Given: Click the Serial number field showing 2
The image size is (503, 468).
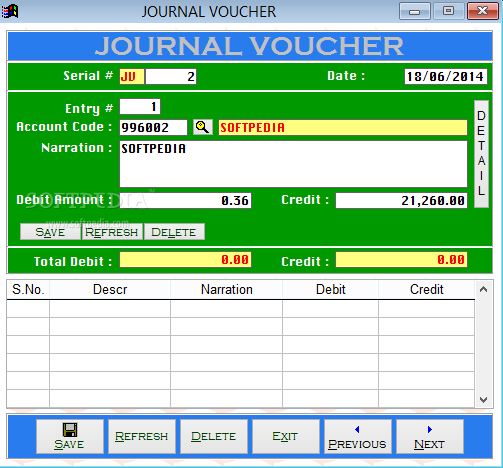Looking at the screenshot, I should point(171,77).
